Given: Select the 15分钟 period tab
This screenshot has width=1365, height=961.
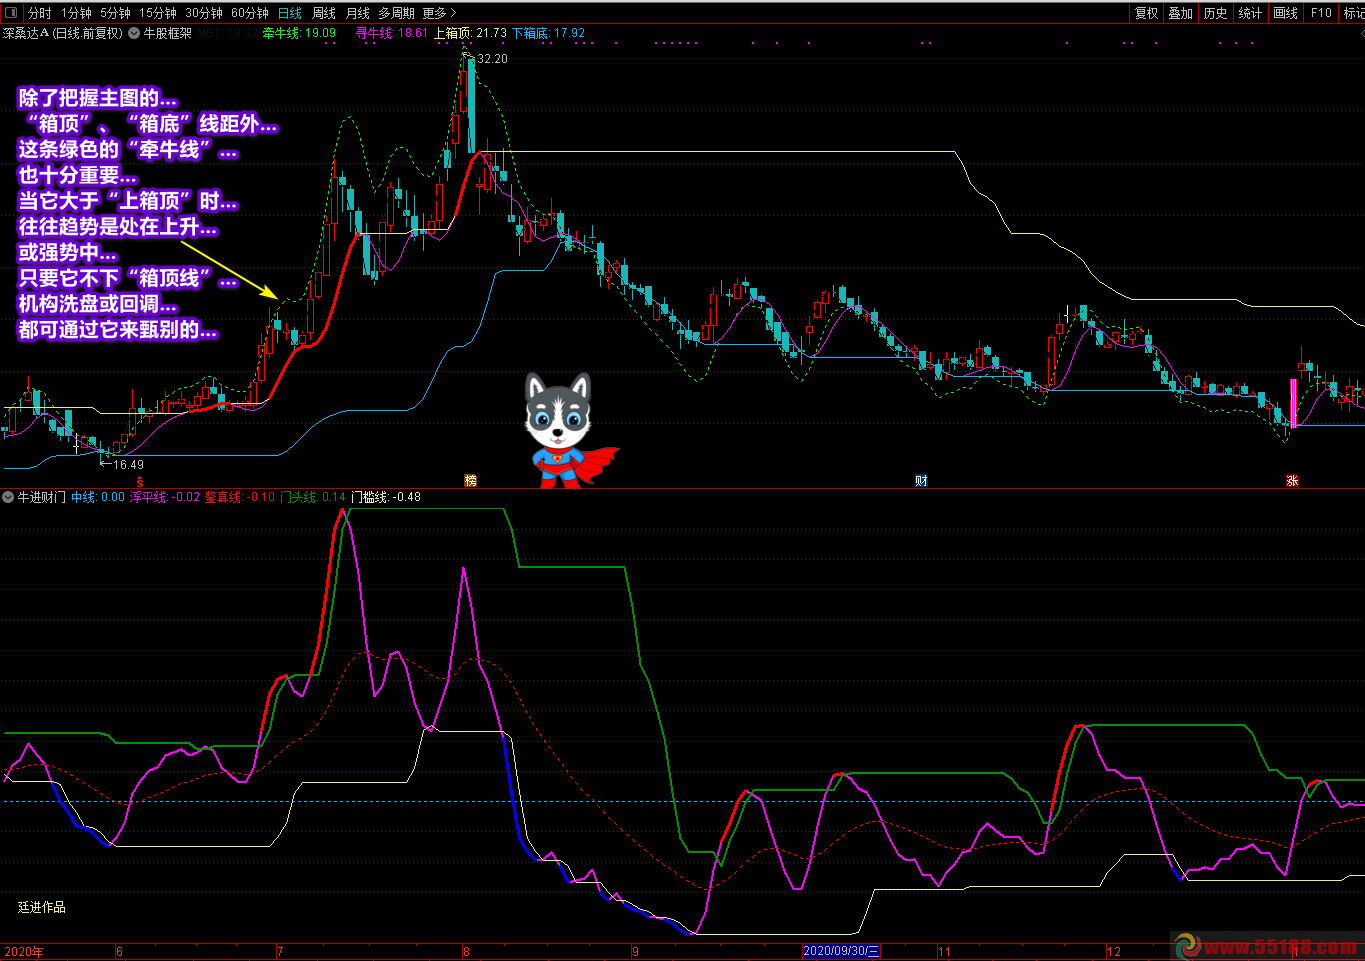Looking at the screenshot, I should pos(157,13).
